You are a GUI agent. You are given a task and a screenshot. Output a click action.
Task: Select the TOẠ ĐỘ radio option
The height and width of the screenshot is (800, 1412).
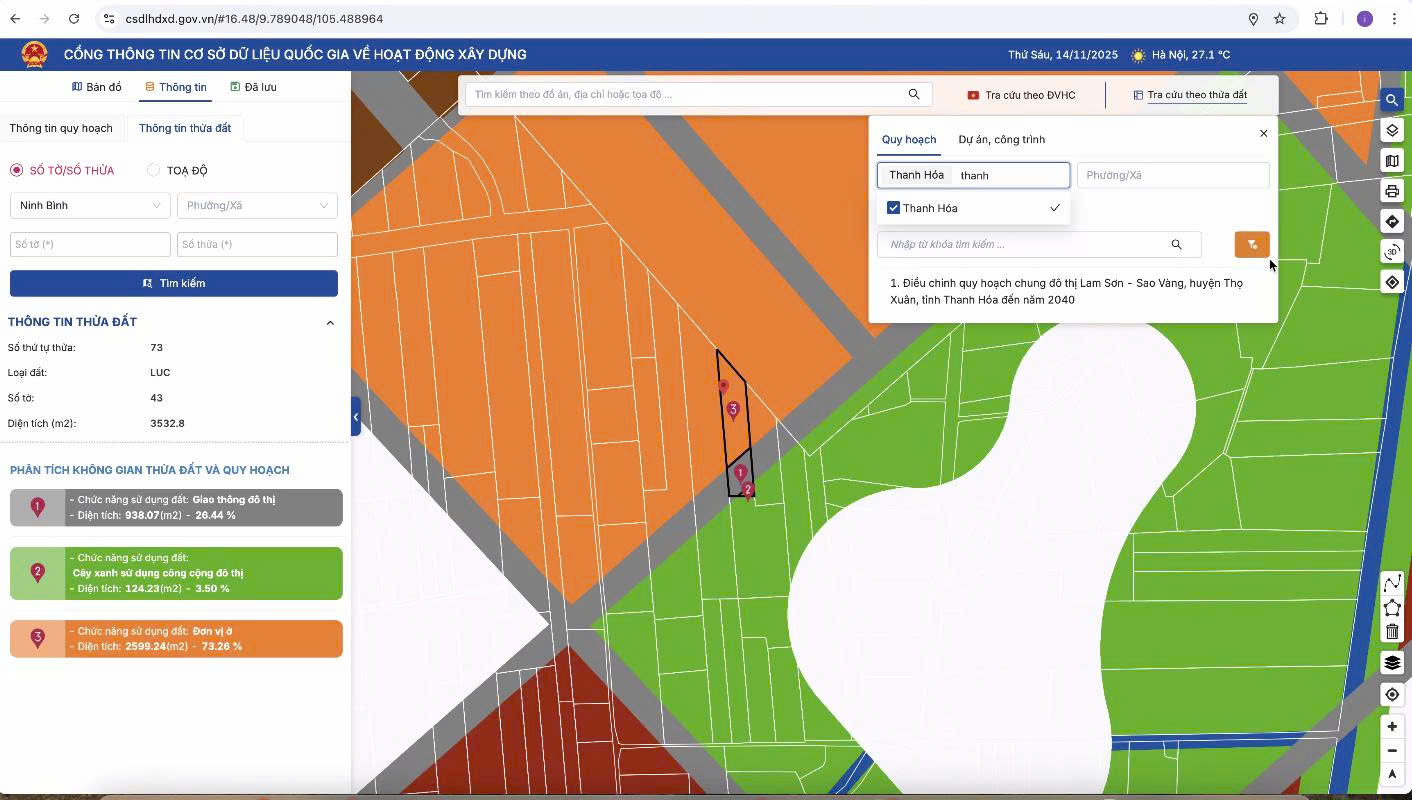(x=153, y=171)
